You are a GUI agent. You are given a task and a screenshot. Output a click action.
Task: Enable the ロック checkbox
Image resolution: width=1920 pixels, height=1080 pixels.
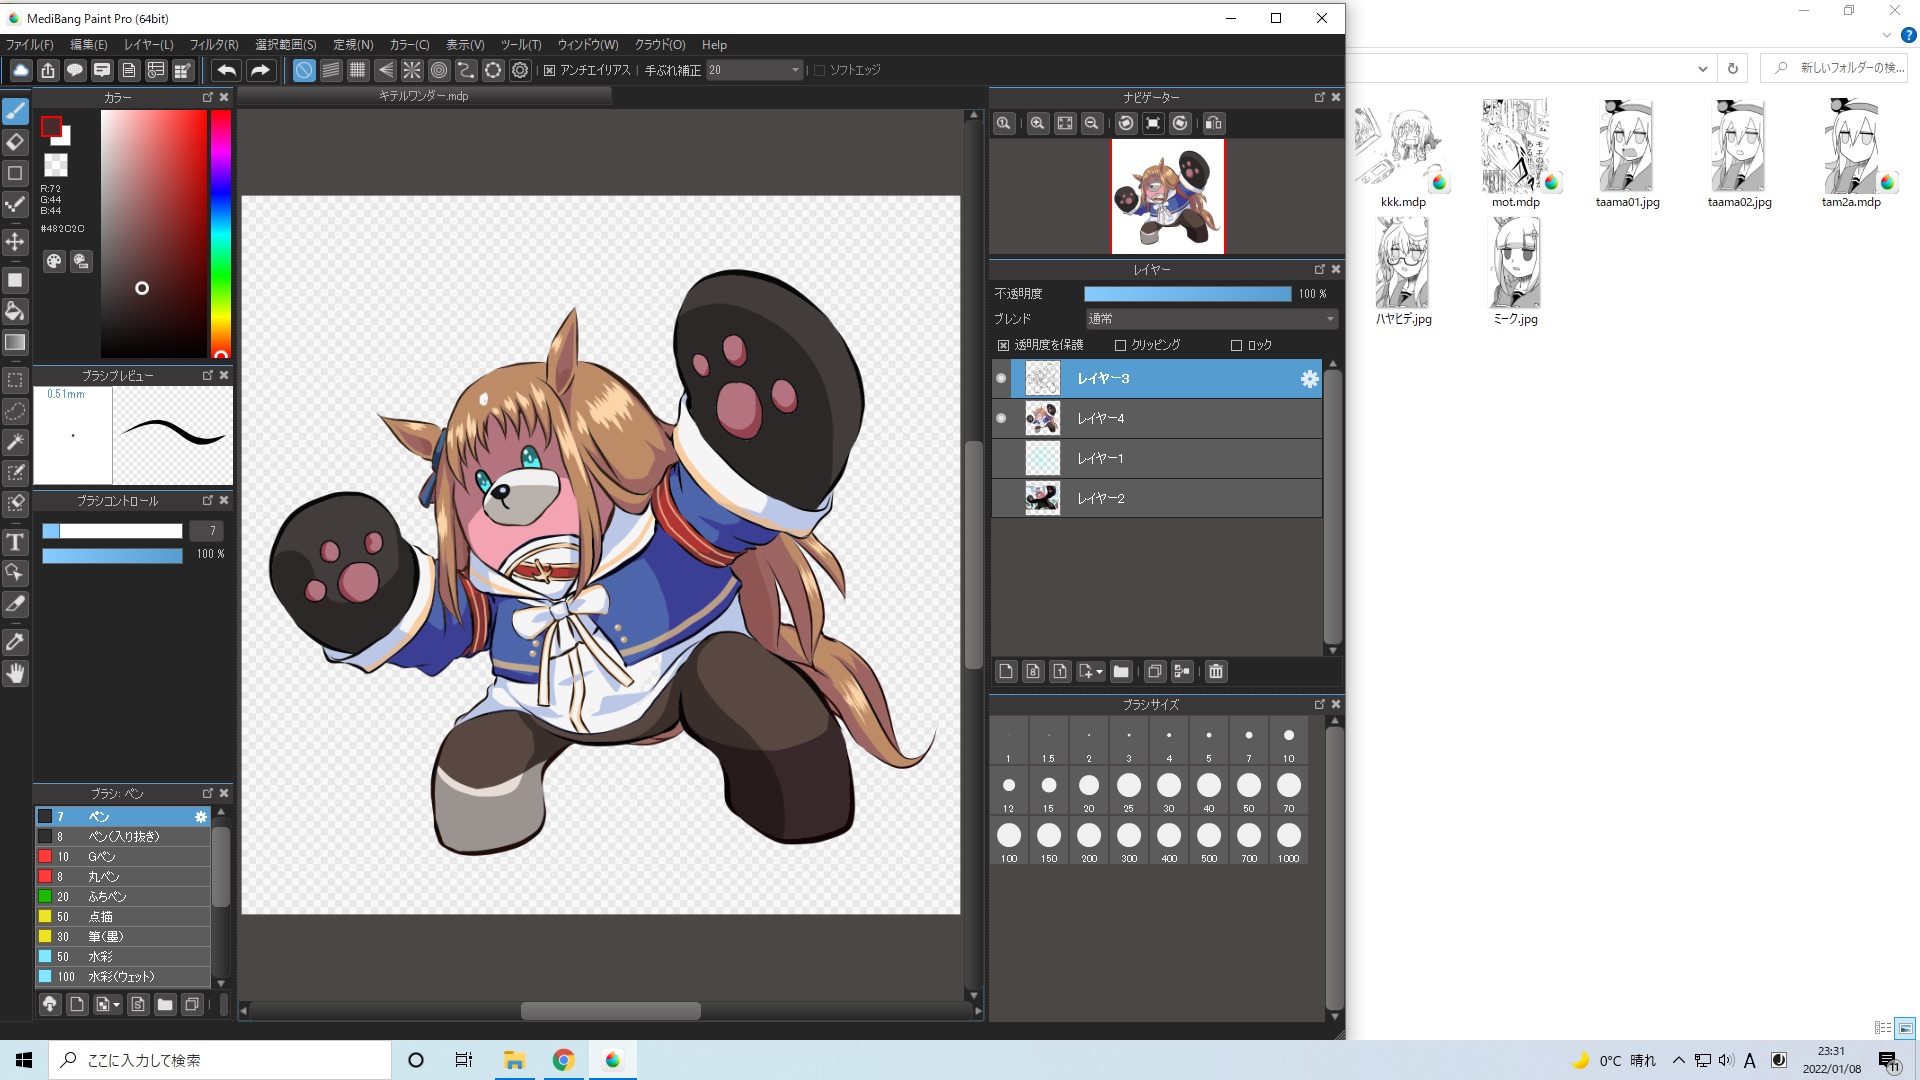click(1236, 345)
